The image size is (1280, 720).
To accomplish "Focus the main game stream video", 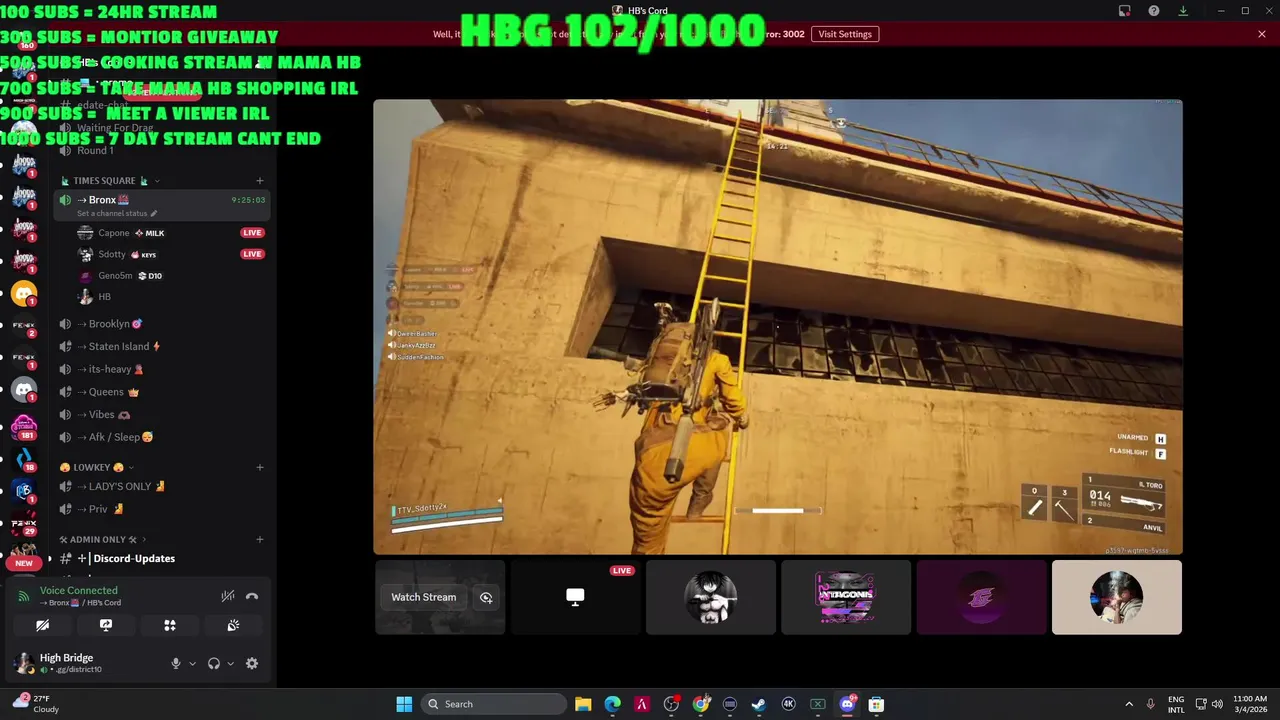I will [x=778, y=327].
